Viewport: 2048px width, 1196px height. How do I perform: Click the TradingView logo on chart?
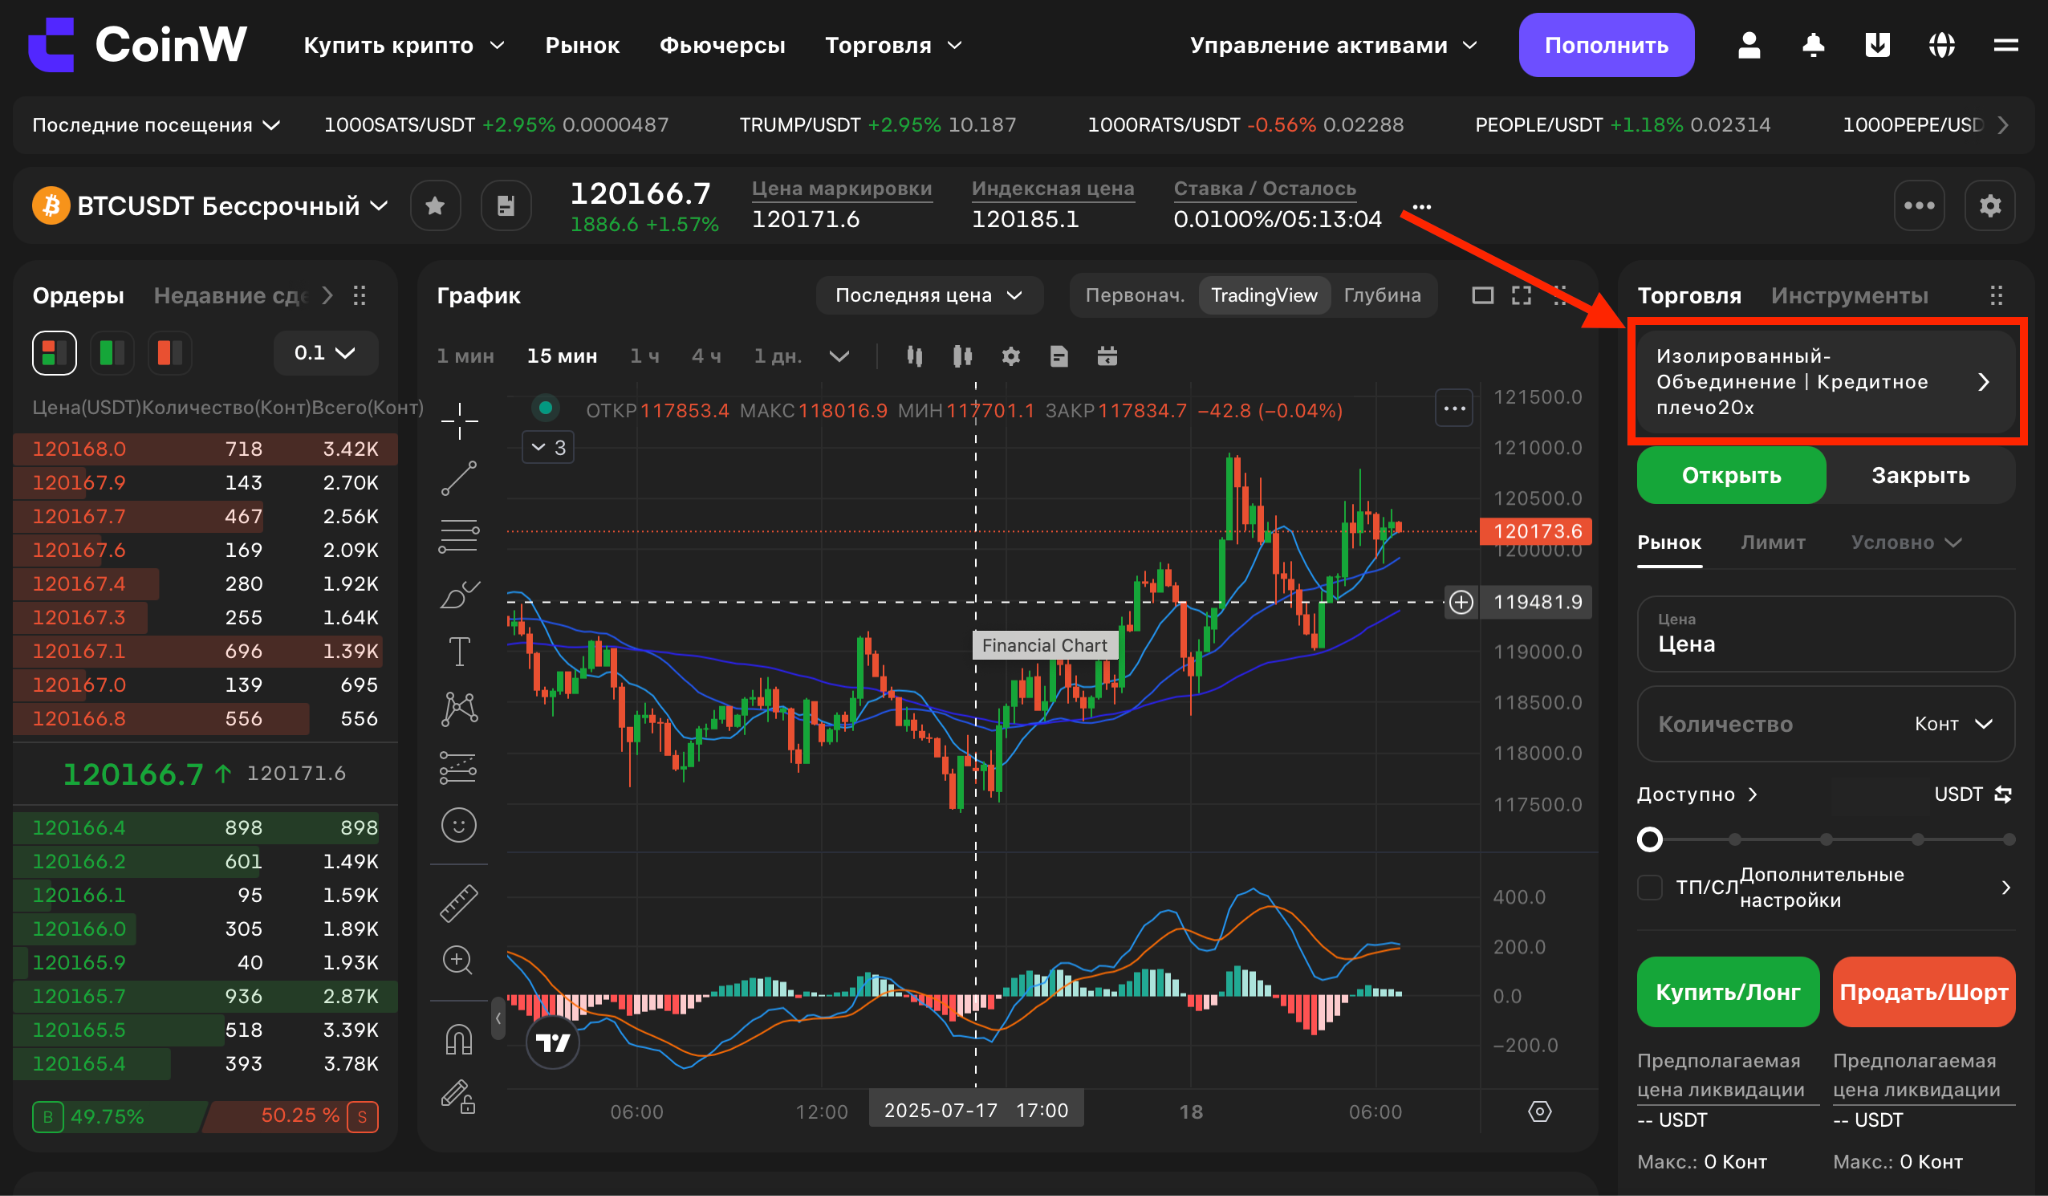pos(553,1043)
